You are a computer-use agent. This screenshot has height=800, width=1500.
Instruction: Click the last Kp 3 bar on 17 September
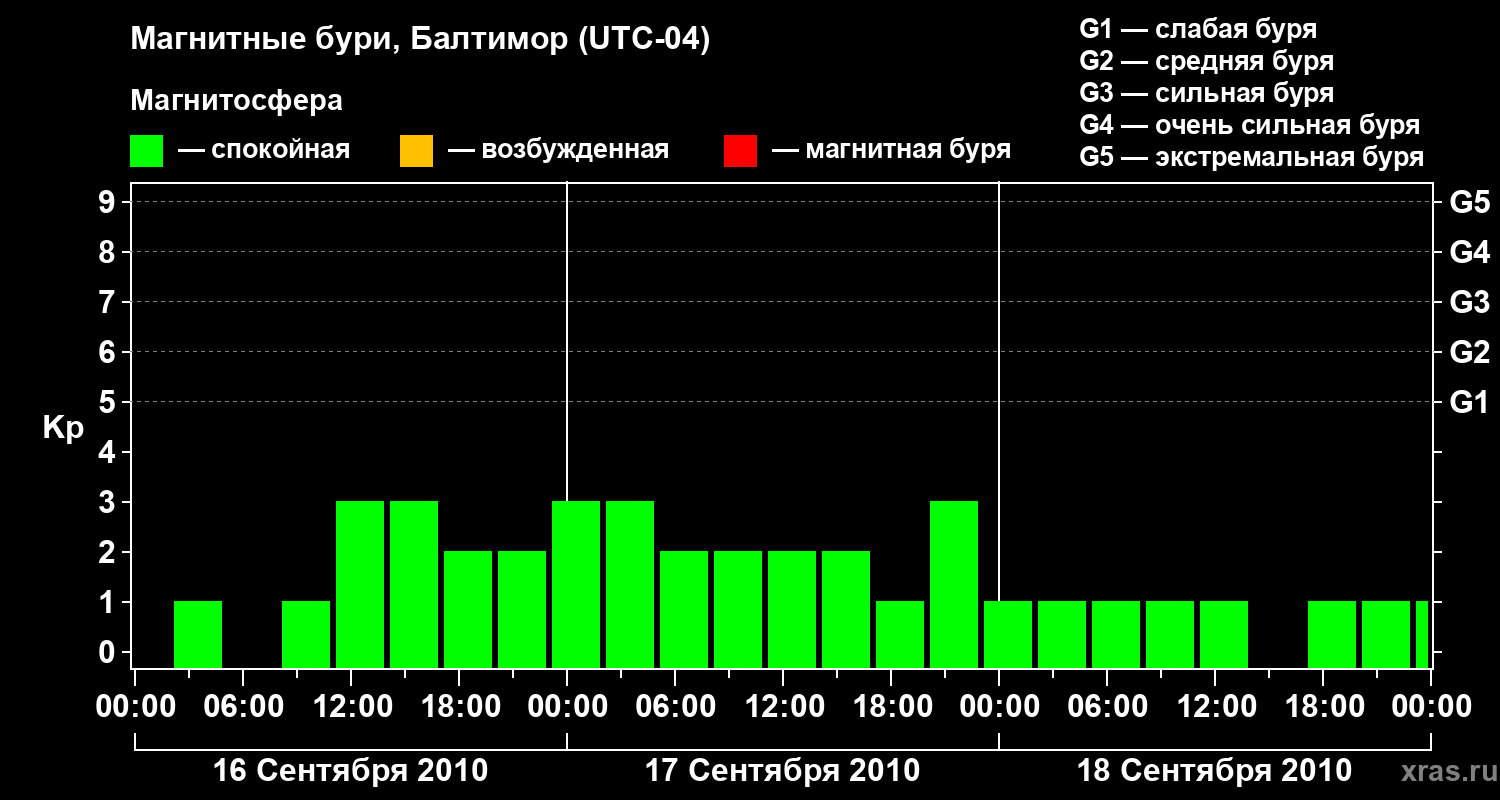point(954,584)
